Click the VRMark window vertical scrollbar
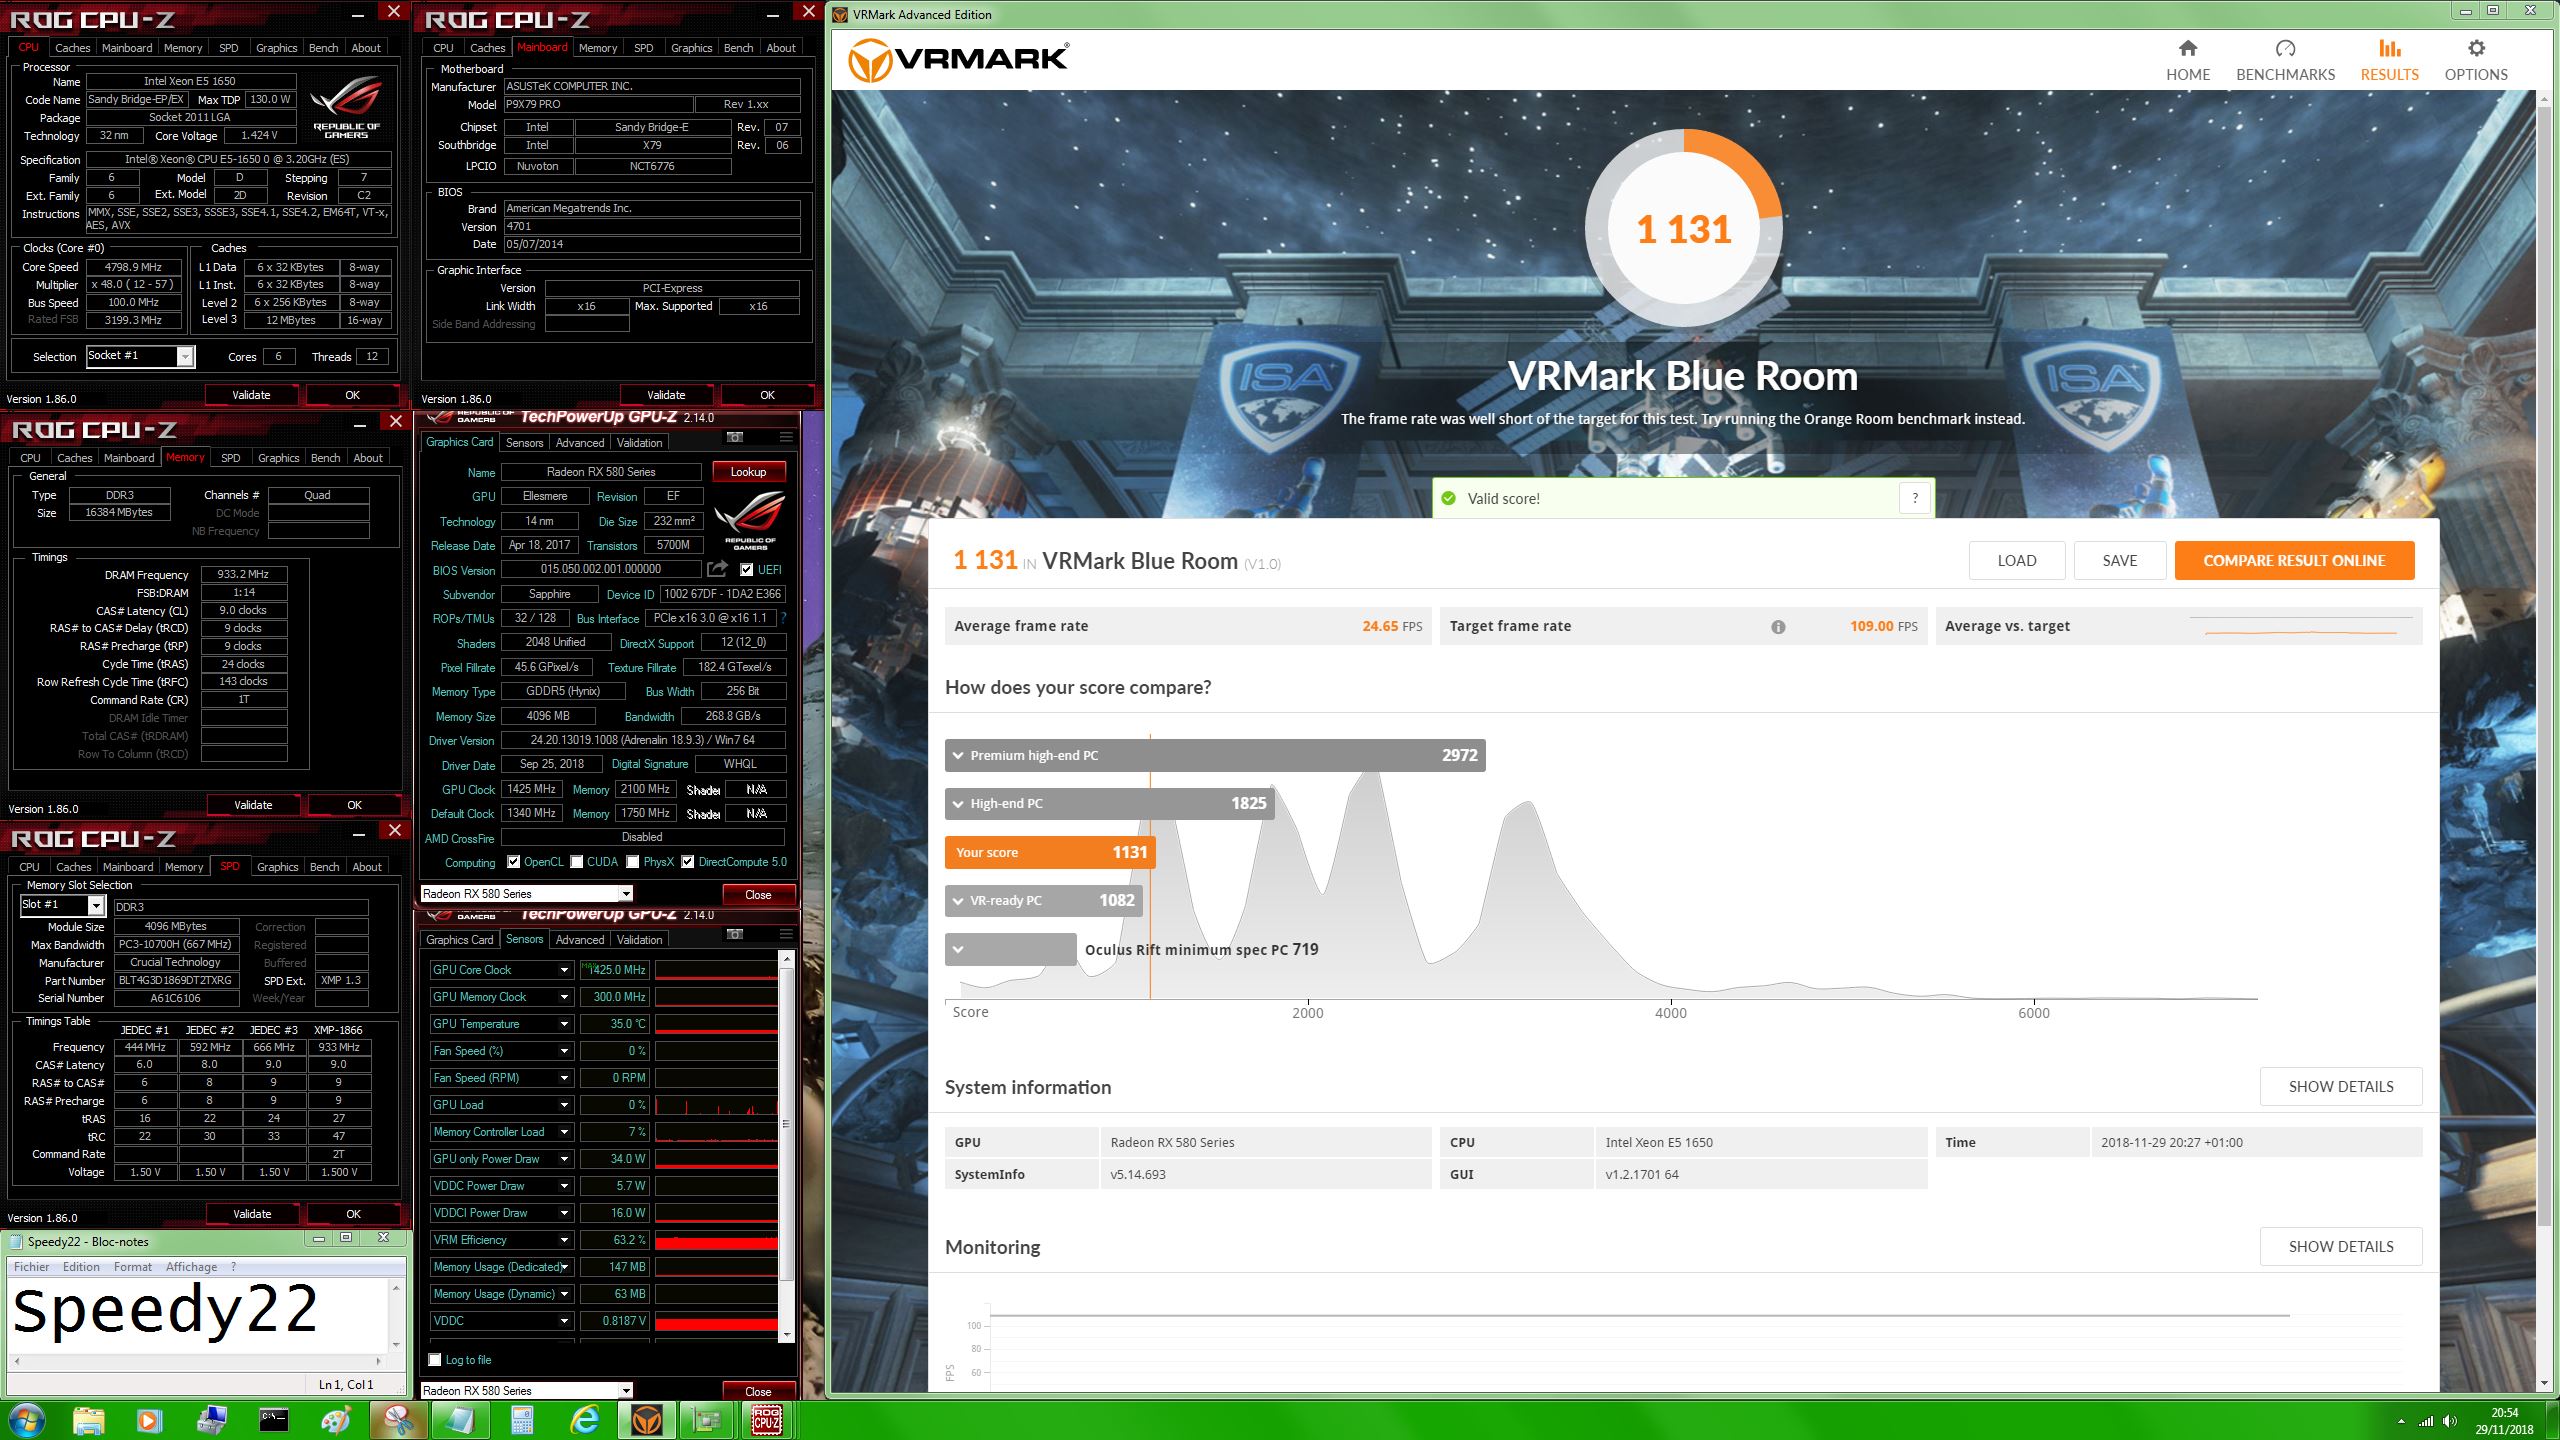The image size is (2560, 1440). [x=2545, y=667]
